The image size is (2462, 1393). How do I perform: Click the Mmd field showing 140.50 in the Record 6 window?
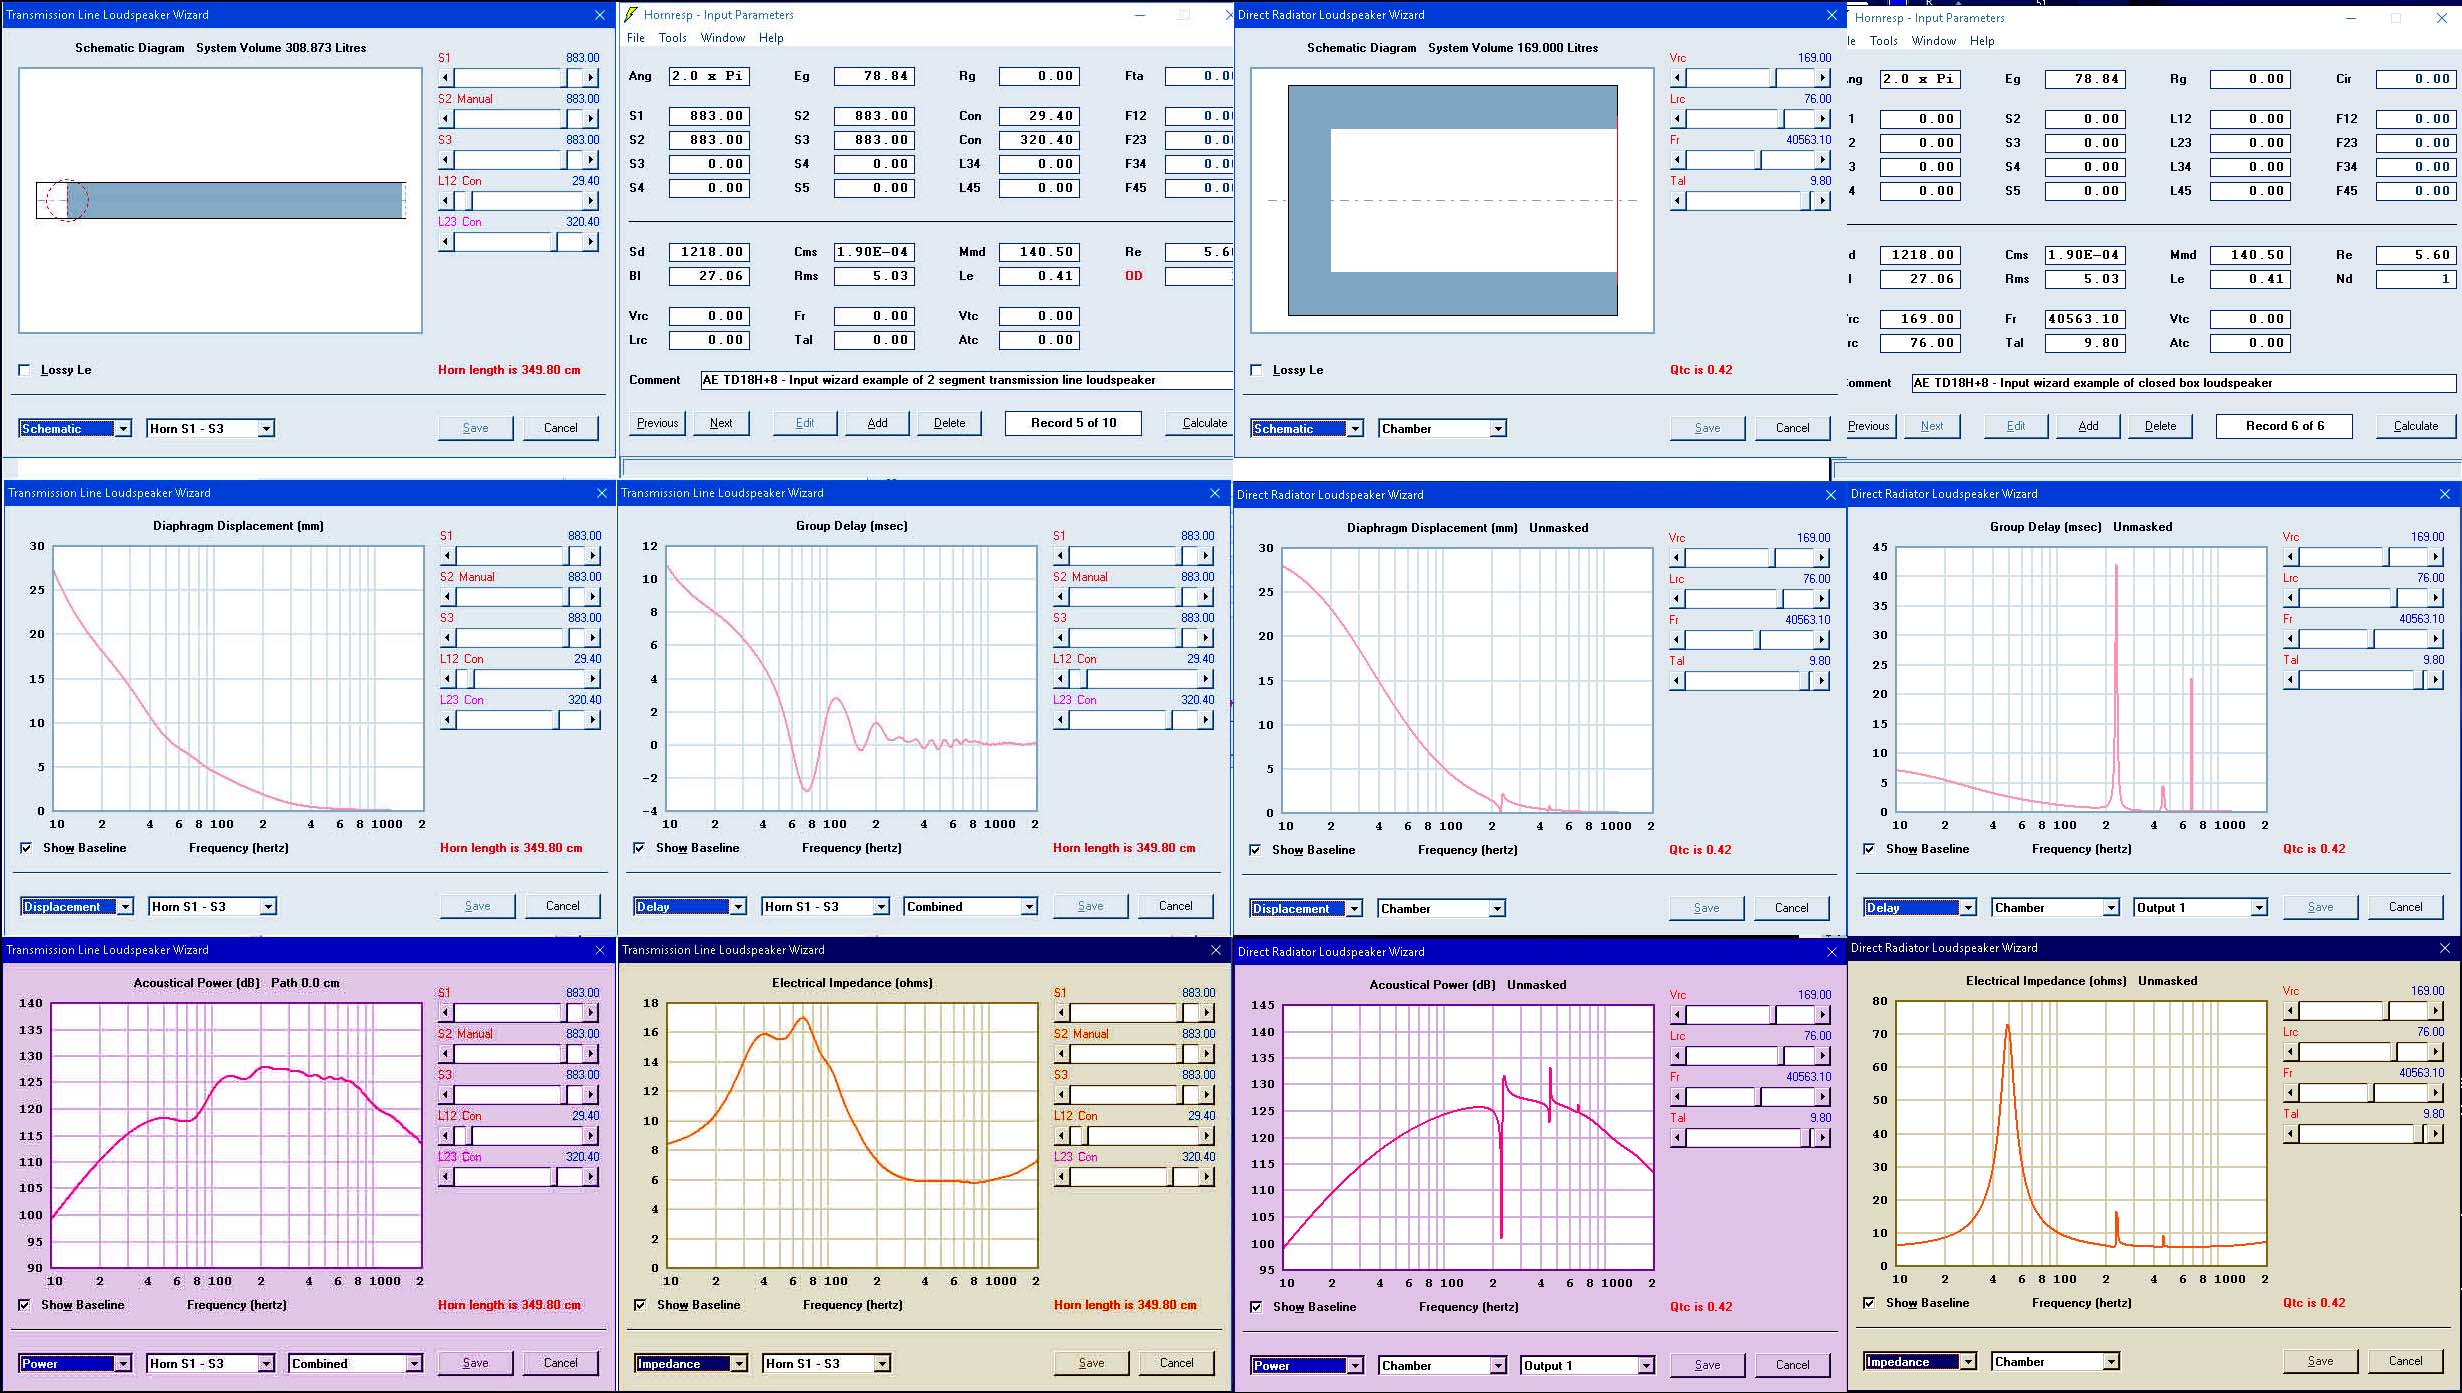coord(2250,255)
